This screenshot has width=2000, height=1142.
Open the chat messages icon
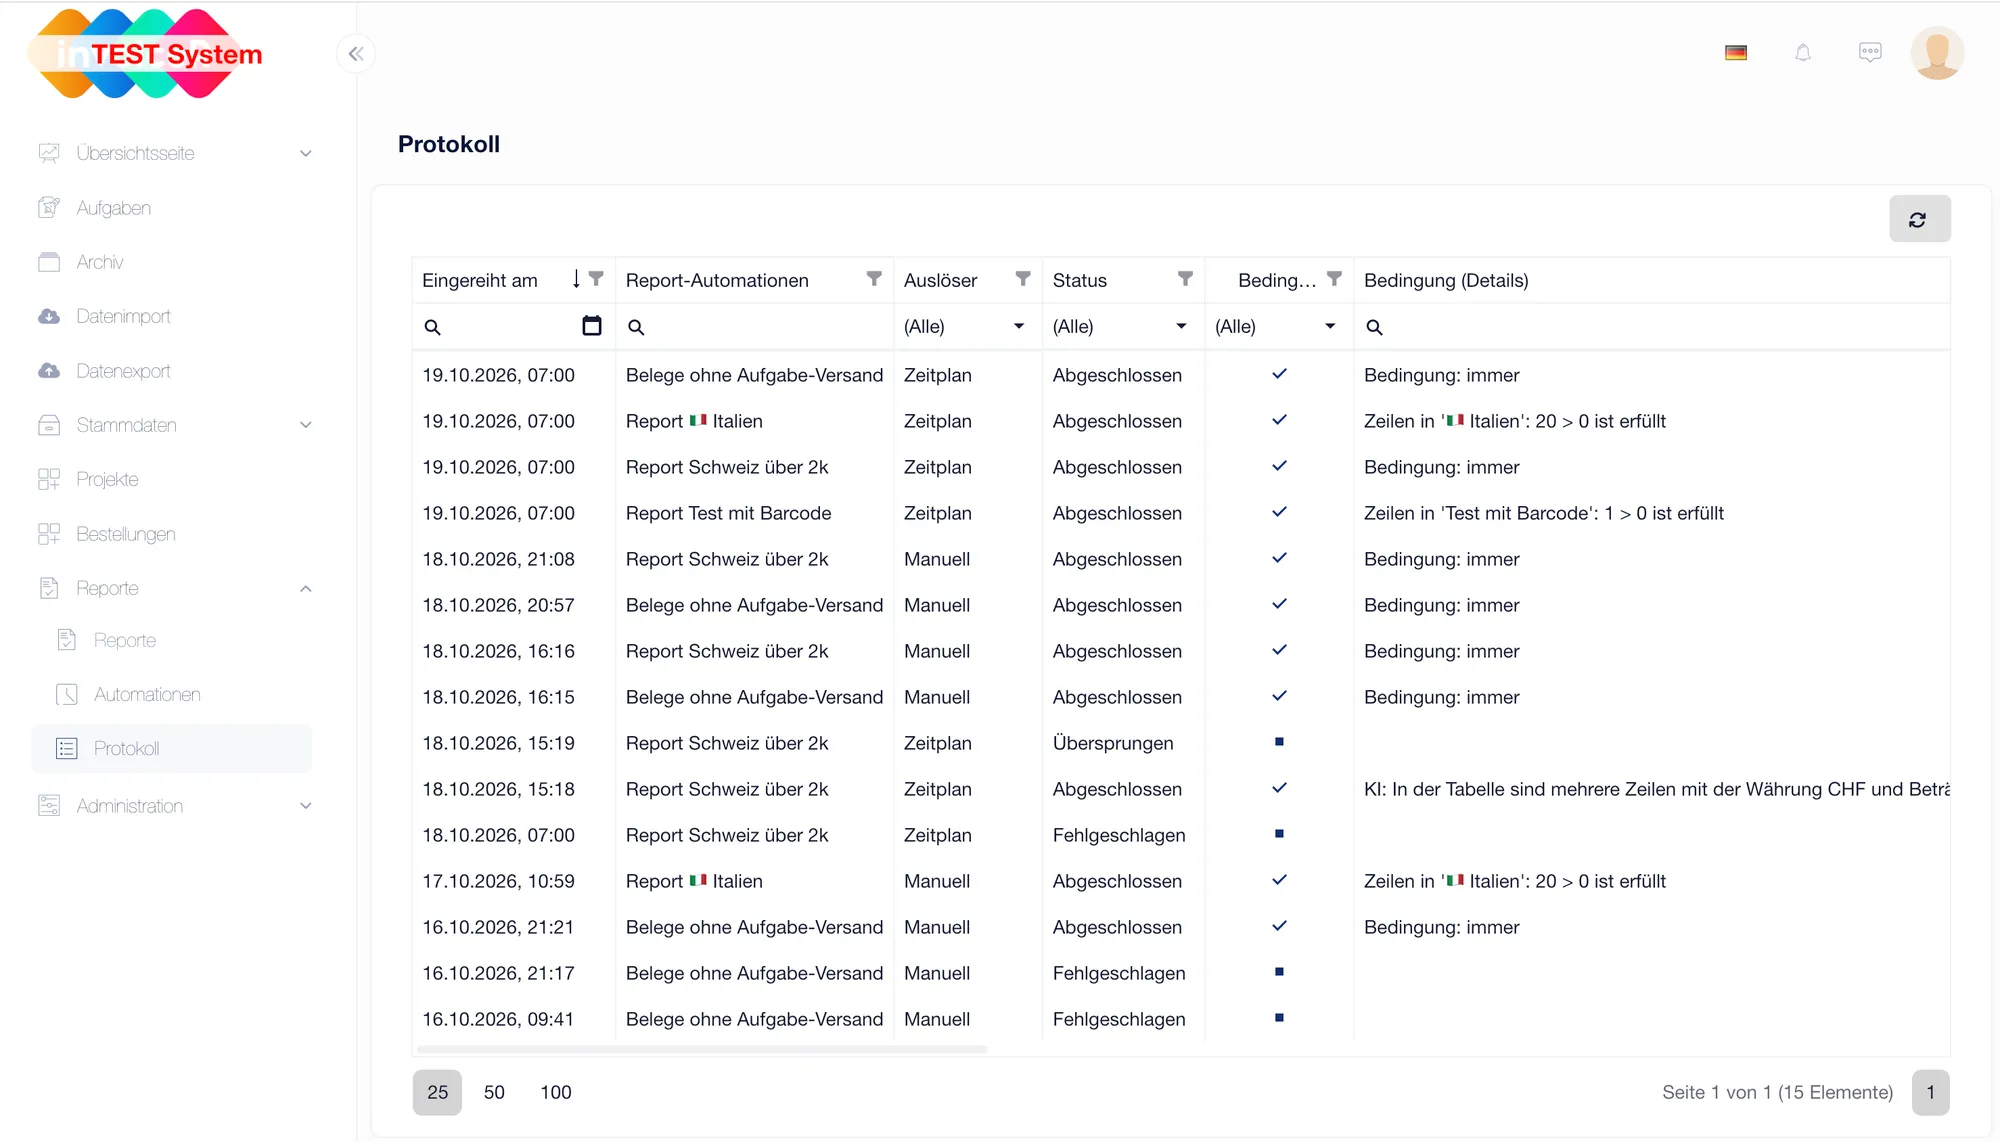pyautogui.click(x=1870, y=53)
